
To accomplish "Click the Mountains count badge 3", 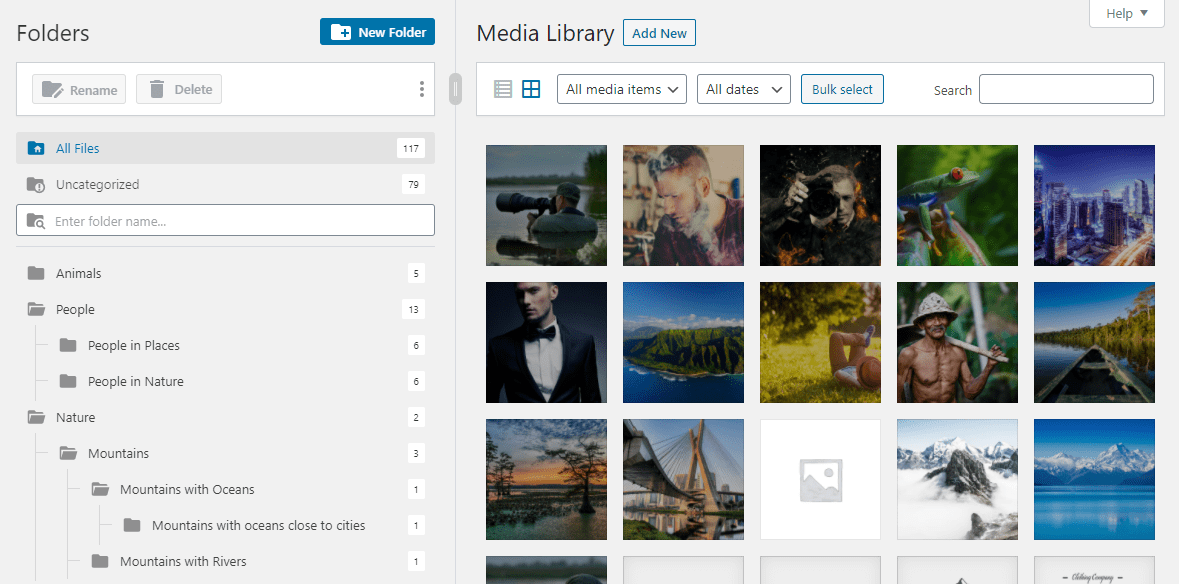I will click(416, 453).
